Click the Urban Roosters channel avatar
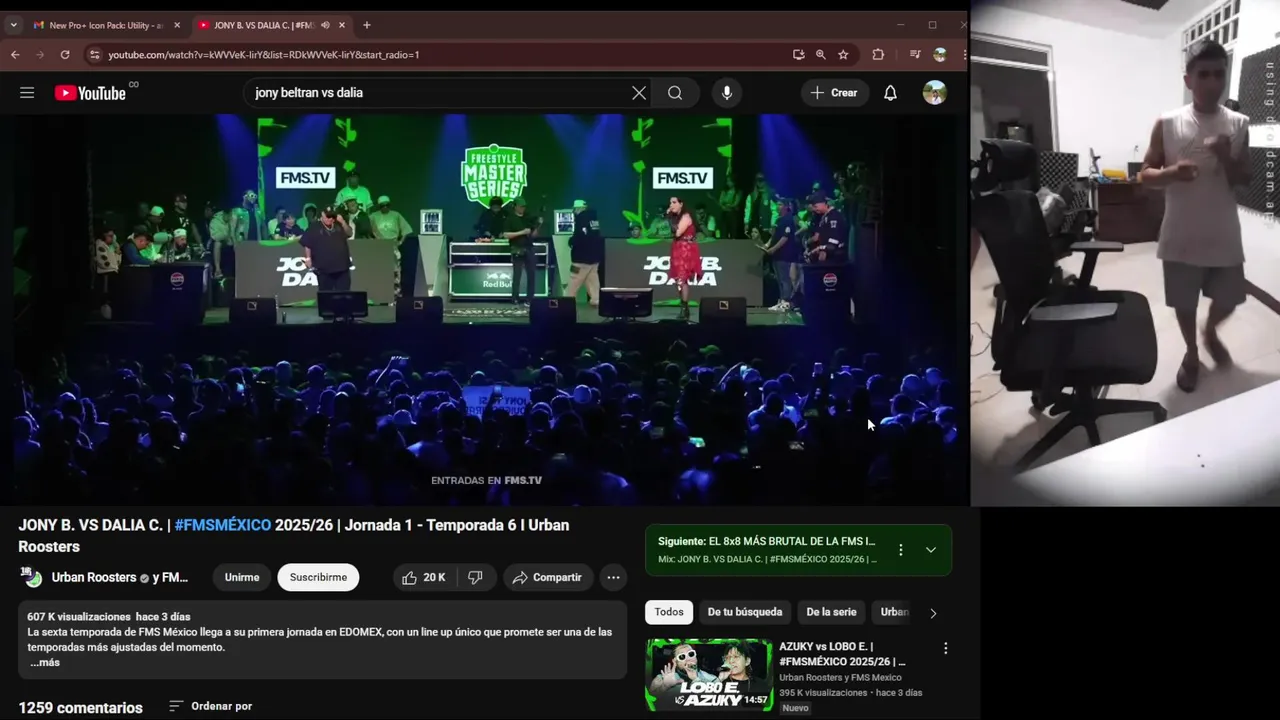The height and width of the screenshot is (720, 1280). point(32,577)
